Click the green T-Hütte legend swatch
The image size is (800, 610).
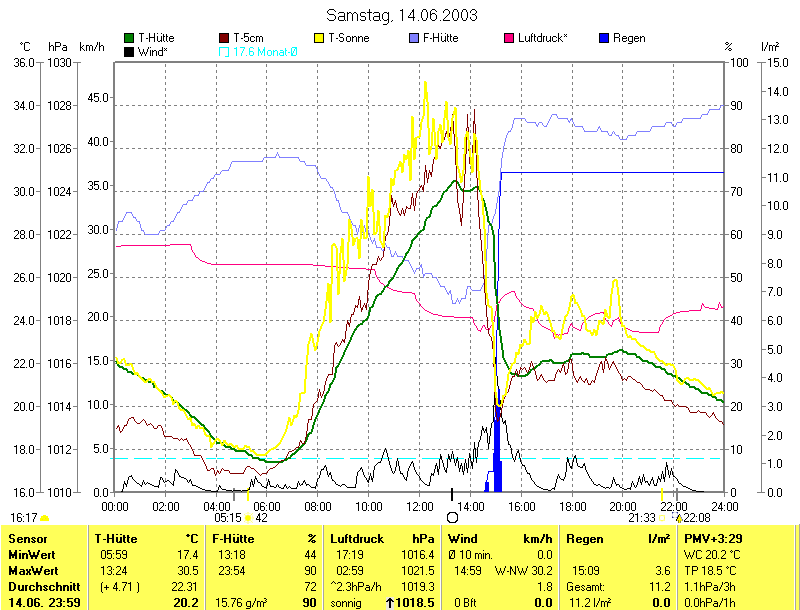130,38
